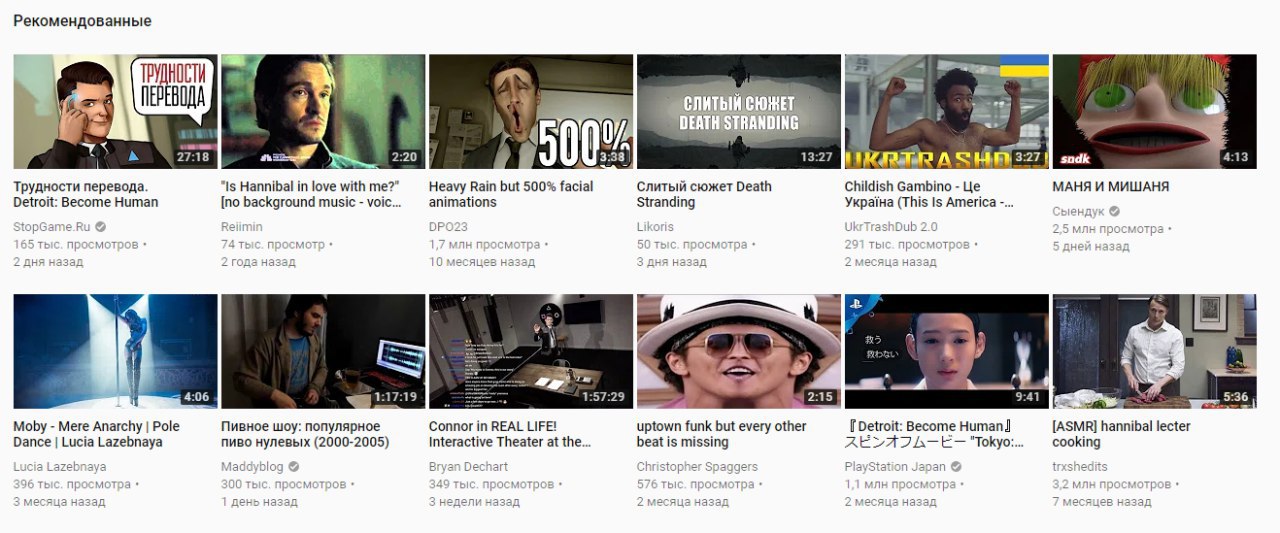1280x533 pixels.
Task: Click the uptown funk but every other title
Action: [722, 434]
